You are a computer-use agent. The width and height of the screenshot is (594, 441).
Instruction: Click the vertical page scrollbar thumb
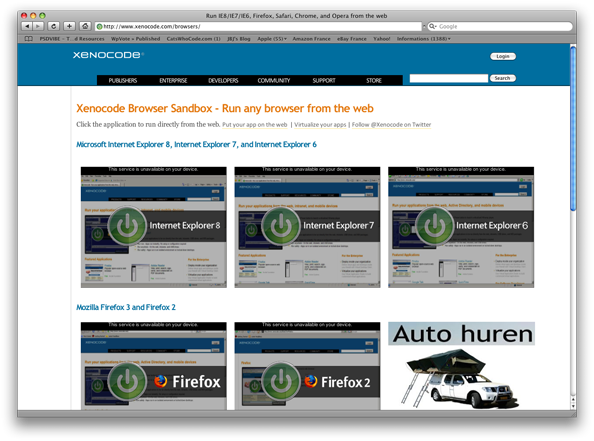[573, 128]
